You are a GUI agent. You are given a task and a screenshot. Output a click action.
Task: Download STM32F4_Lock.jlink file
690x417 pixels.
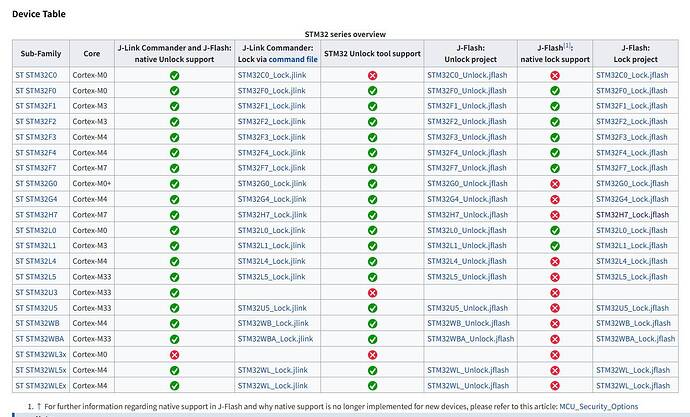pos(272,153)
